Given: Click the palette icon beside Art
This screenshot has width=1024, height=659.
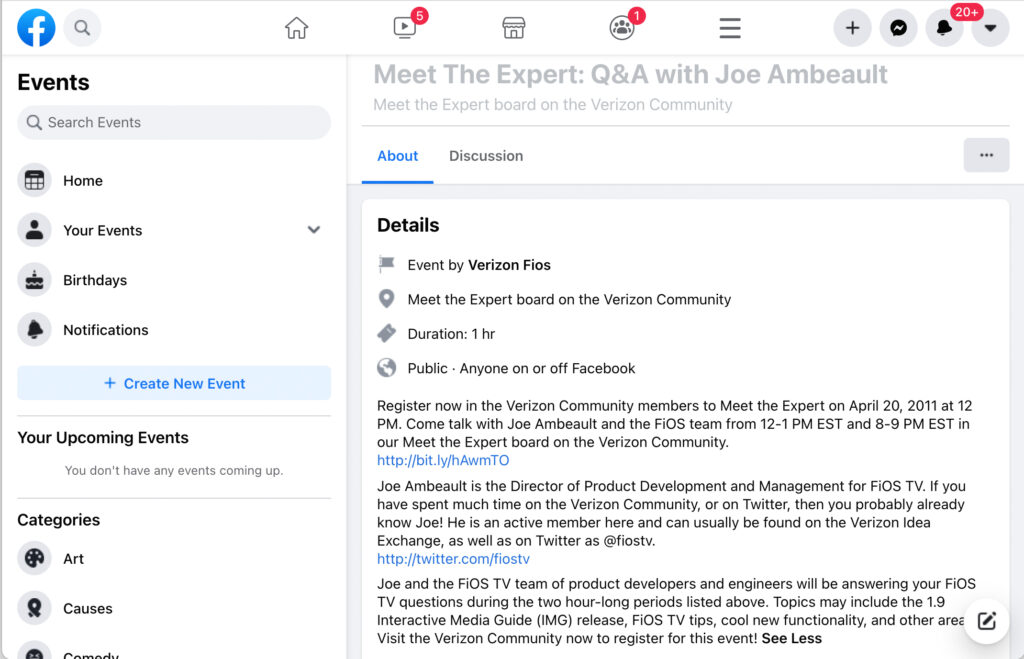Looking at the screenshot, I should click(34, 558).
